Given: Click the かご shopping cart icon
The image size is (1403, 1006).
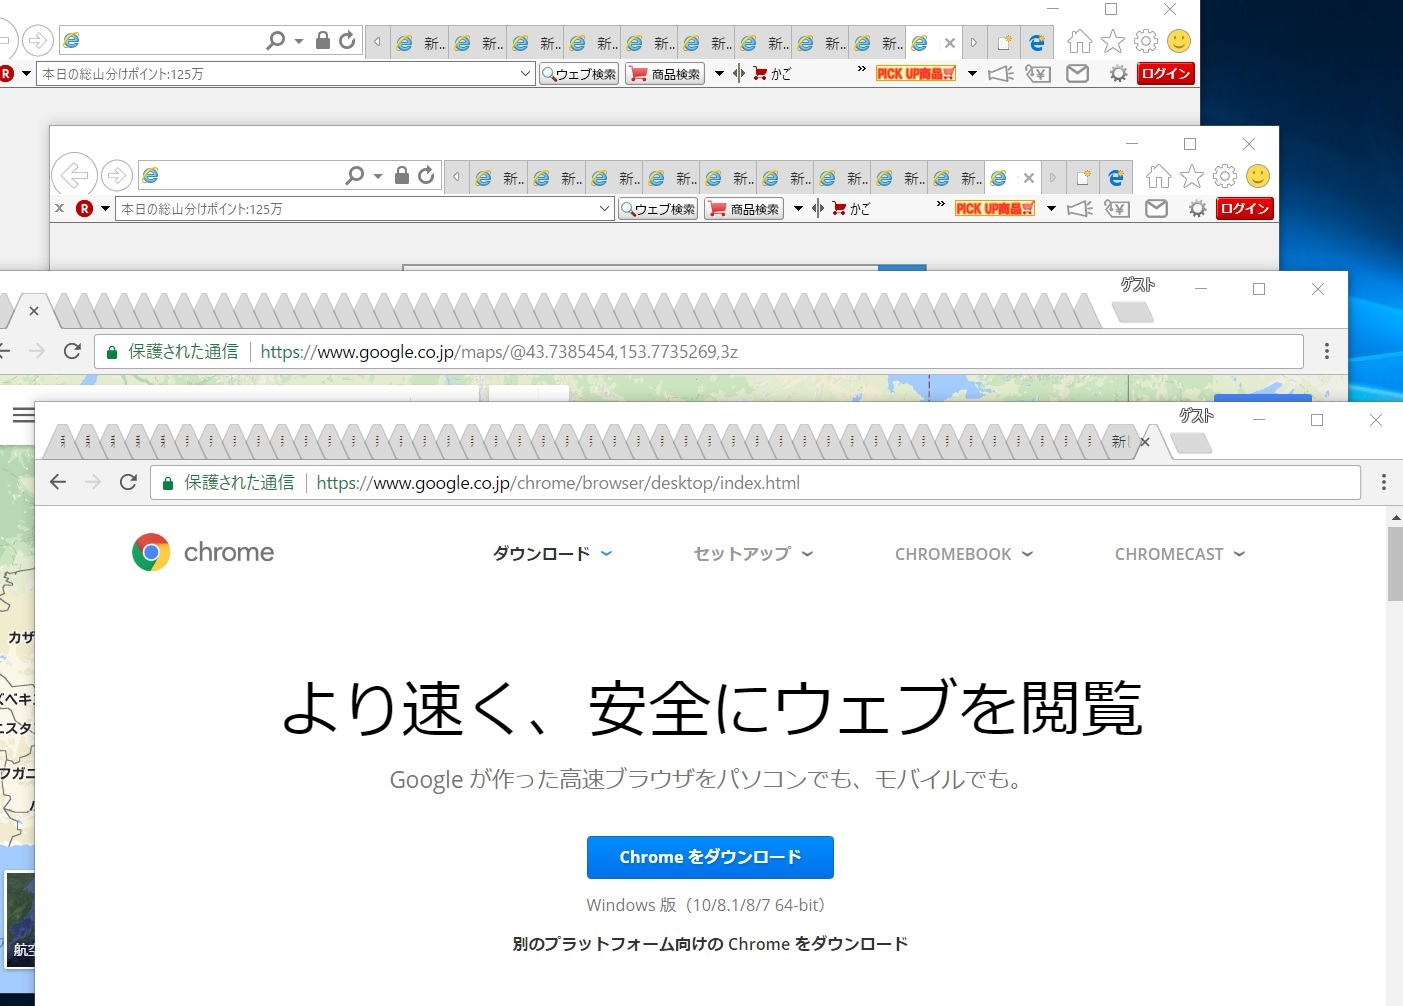Looking at the screenshot, I should (757, 73).
